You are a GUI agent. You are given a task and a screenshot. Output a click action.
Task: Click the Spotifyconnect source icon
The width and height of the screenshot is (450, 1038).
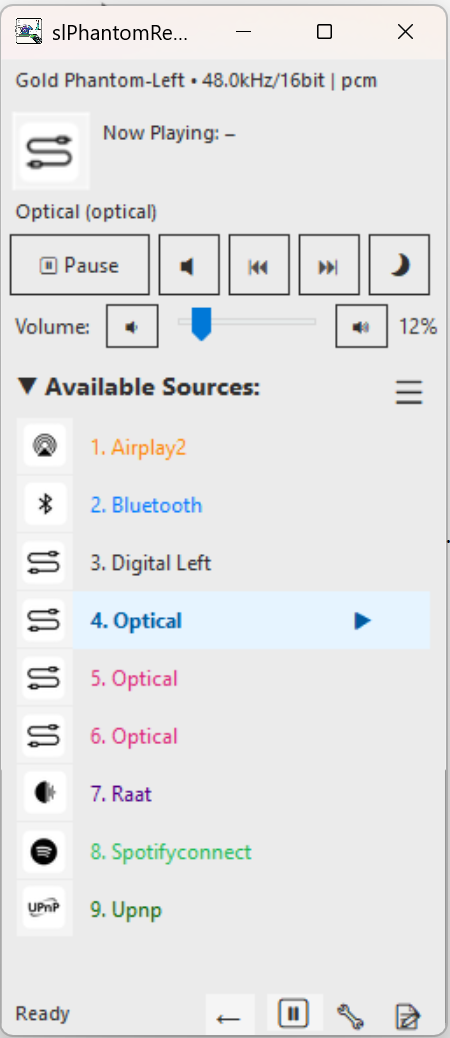44,851
